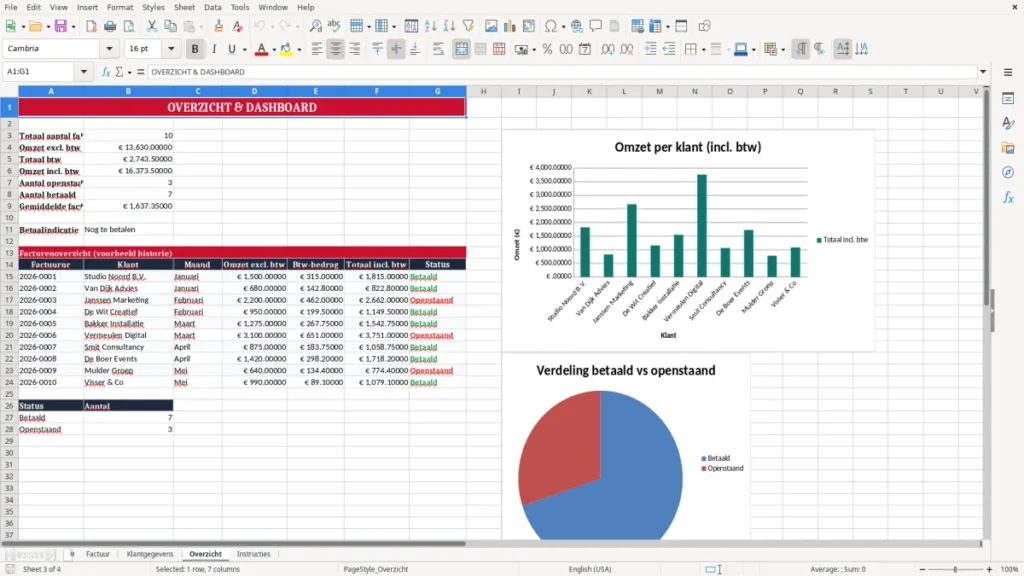Viewport: 1024px width, 576px height.
Task: Open the Data menu
Action: point(212,7)
